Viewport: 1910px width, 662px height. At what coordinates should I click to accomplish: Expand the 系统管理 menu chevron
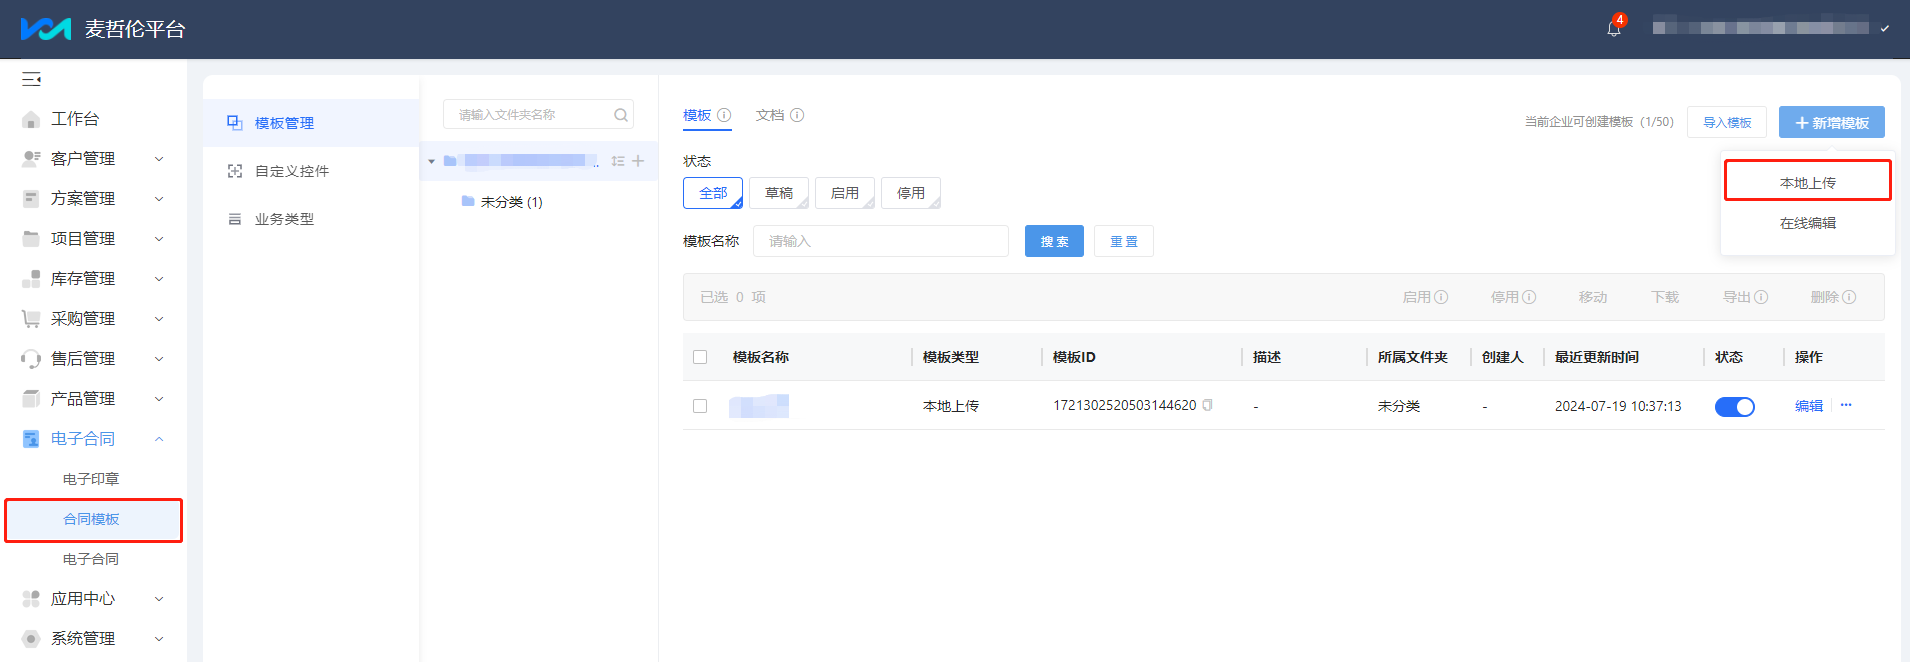pyautogui.click(x=159, y=639)
